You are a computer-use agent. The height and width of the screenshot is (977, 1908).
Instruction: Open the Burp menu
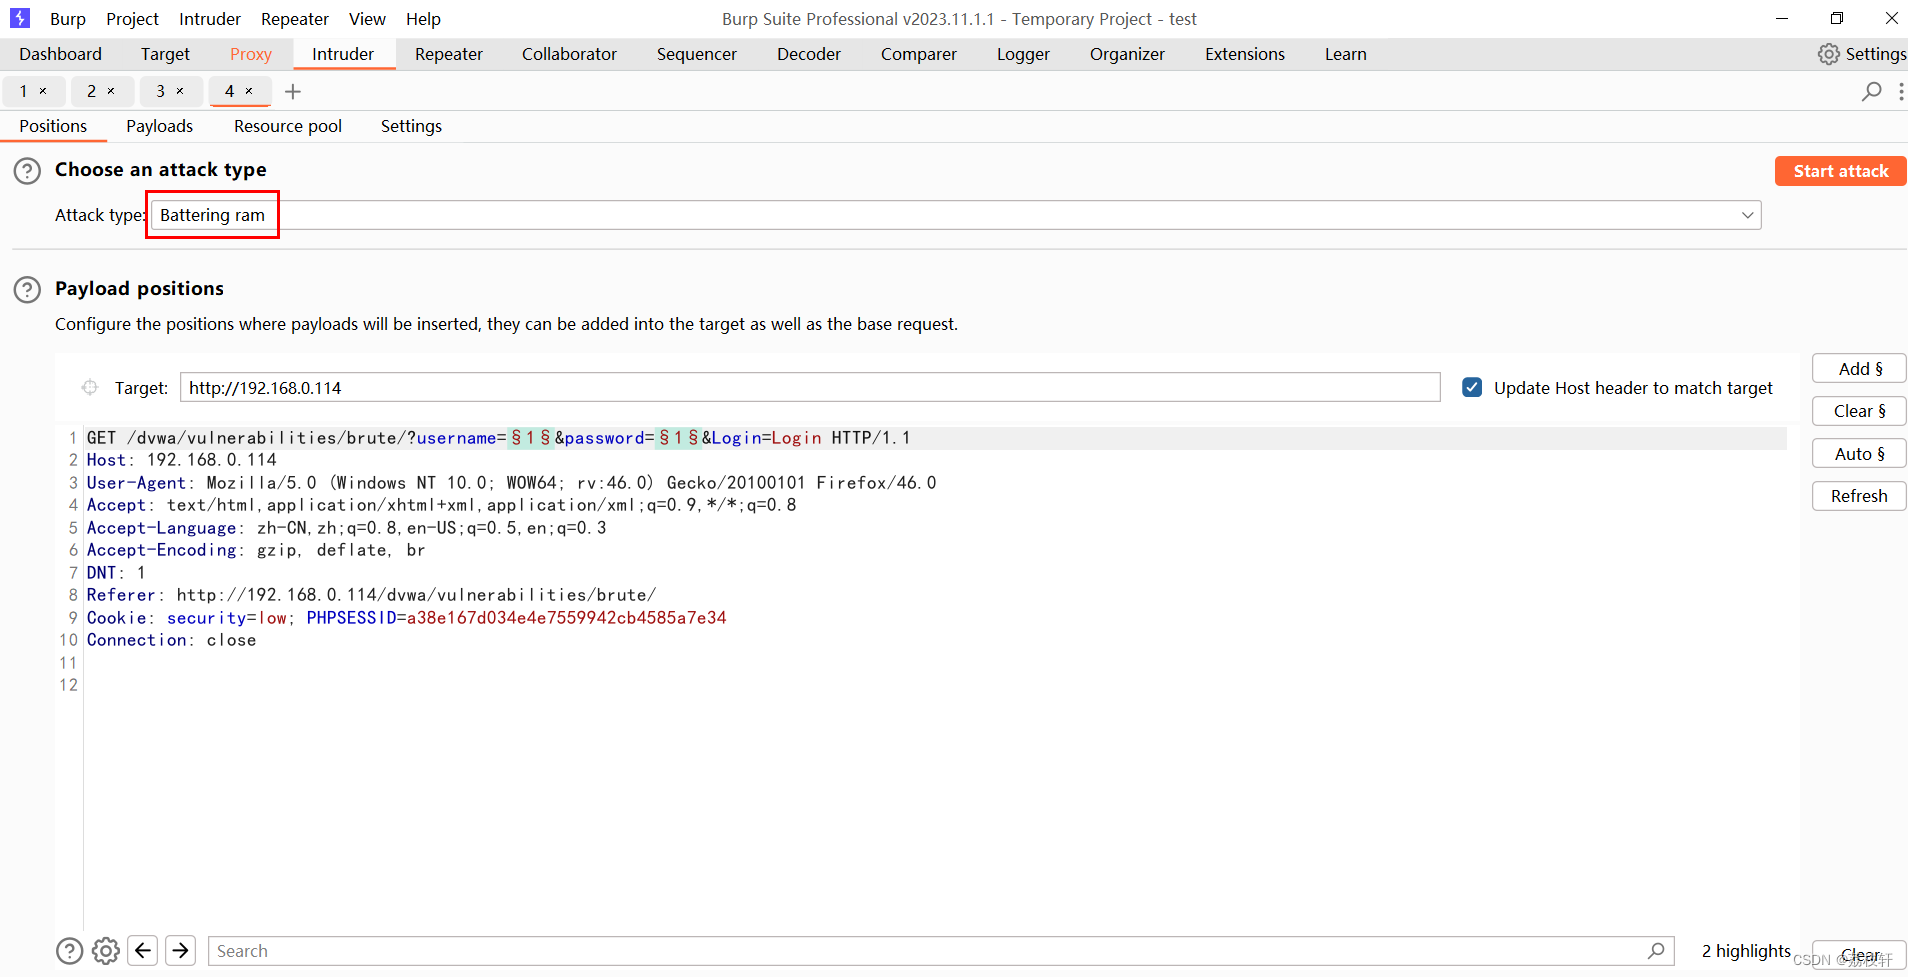point(68,19)
